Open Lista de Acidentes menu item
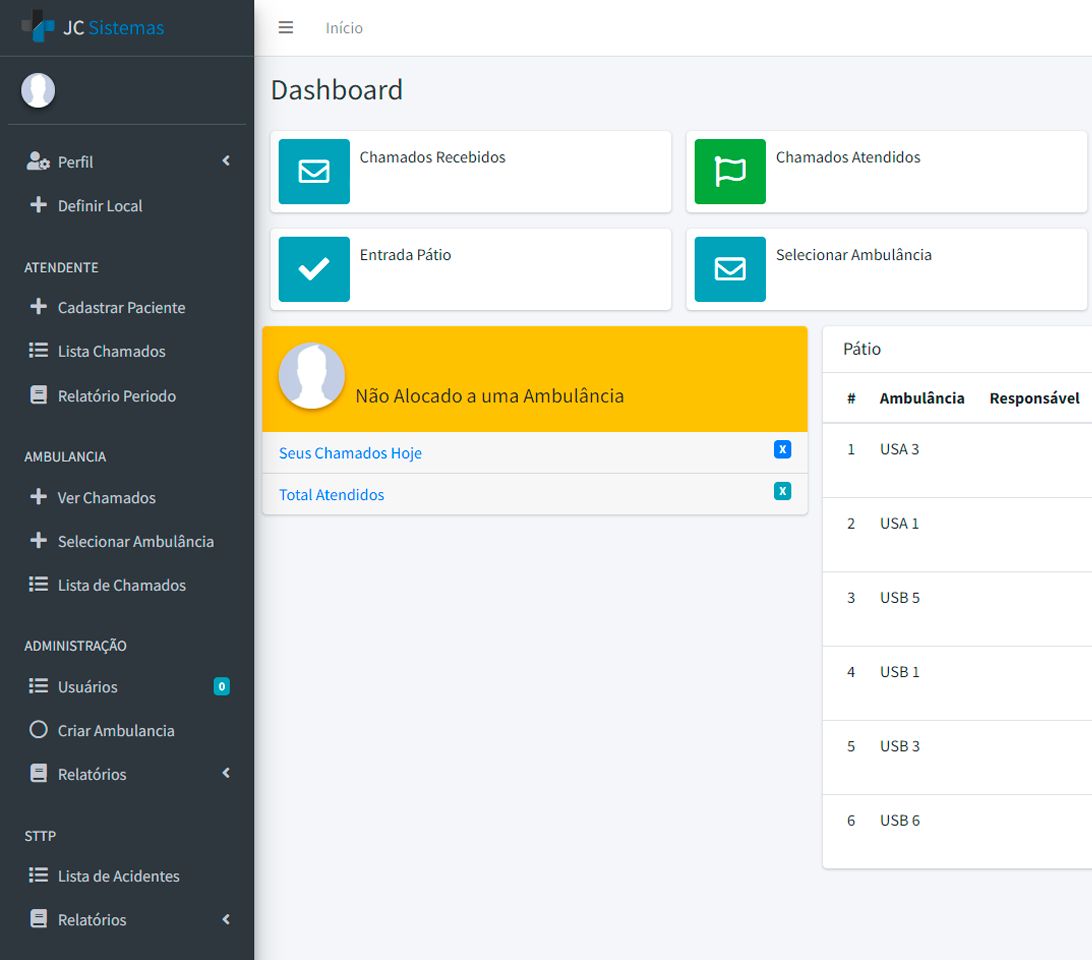 point(118,876)
